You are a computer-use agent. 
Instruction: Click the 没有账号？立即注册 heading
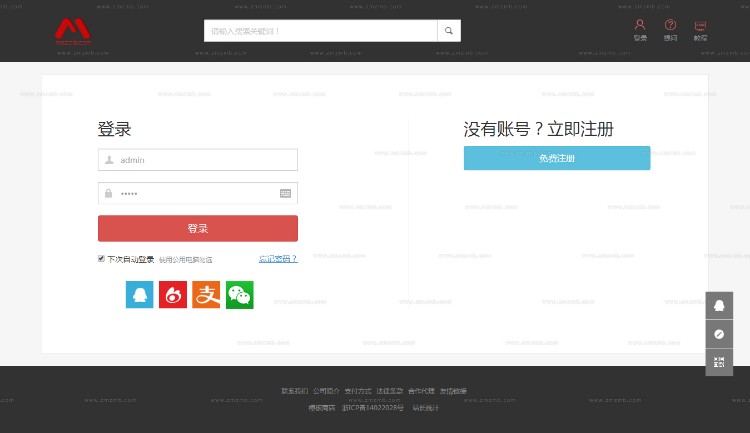pyautogui.click(x=539, y=129)
